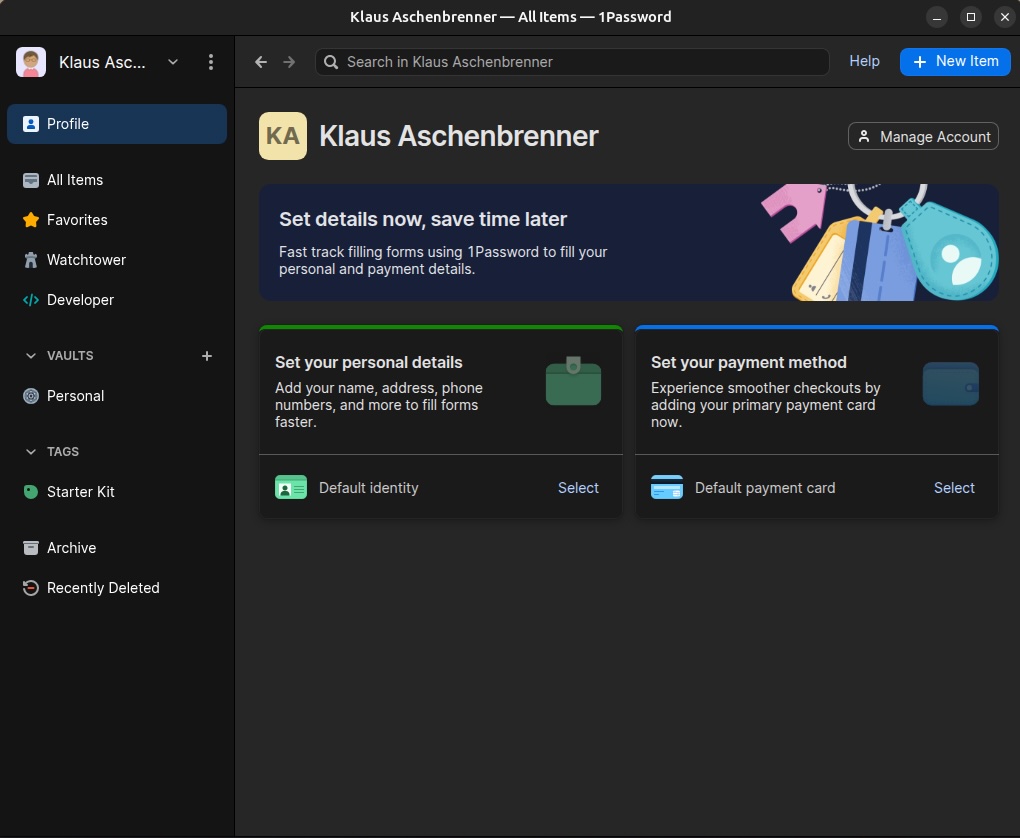
Task: Click the Personal vault icon
Action: tap(31, 396)
